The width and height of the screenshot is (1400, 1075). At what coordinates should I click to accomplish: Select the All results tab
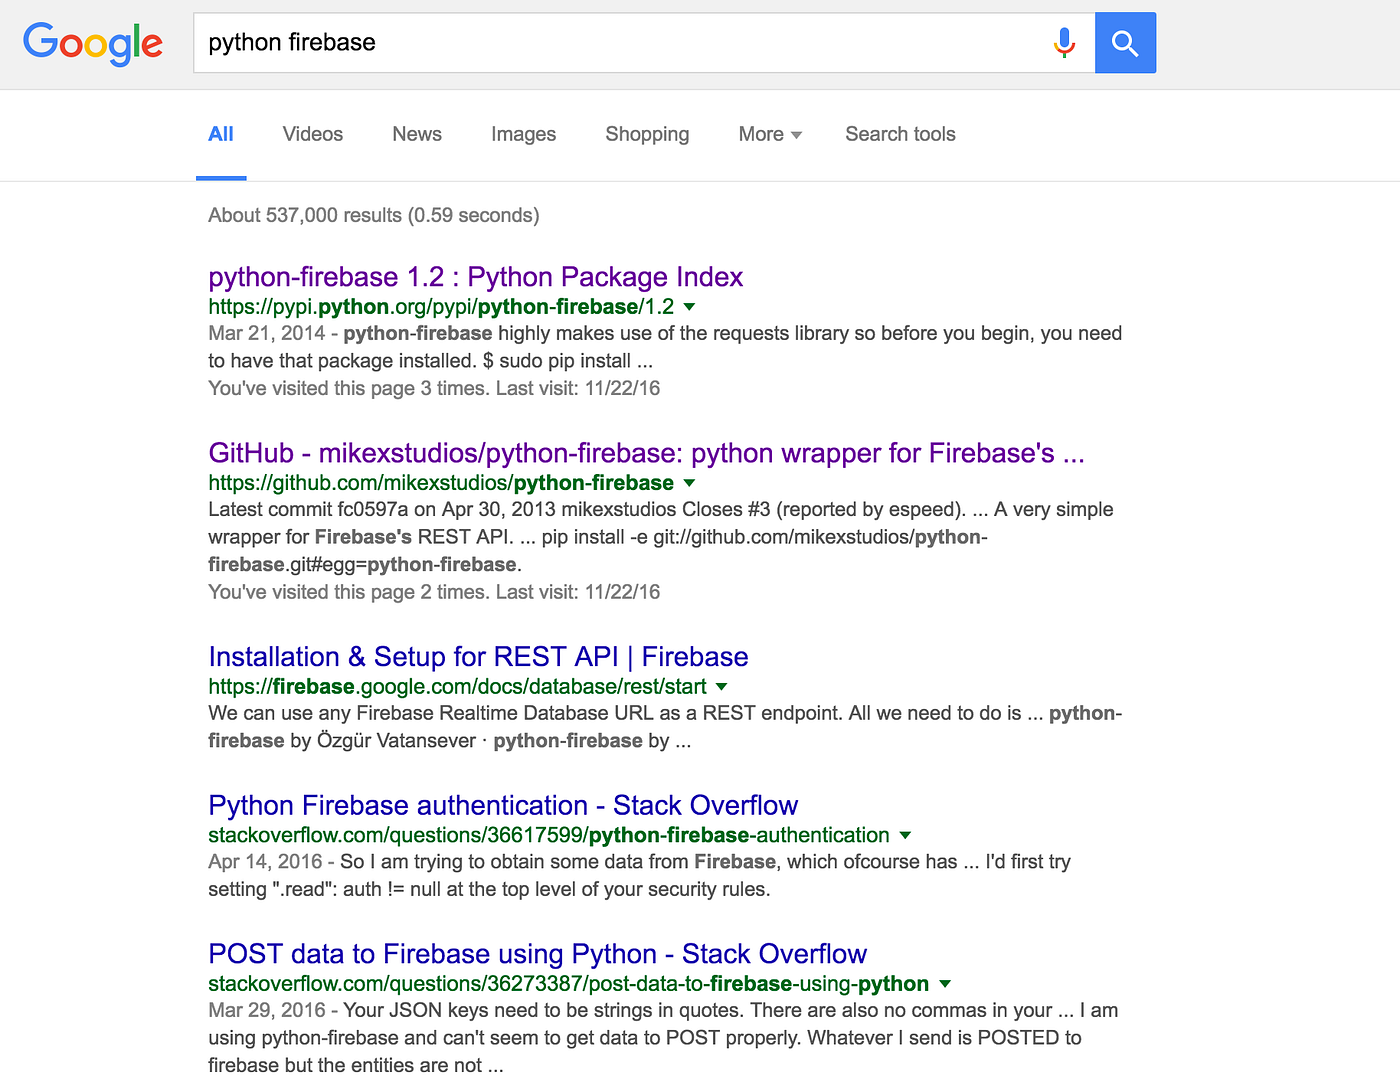[220, 134]
